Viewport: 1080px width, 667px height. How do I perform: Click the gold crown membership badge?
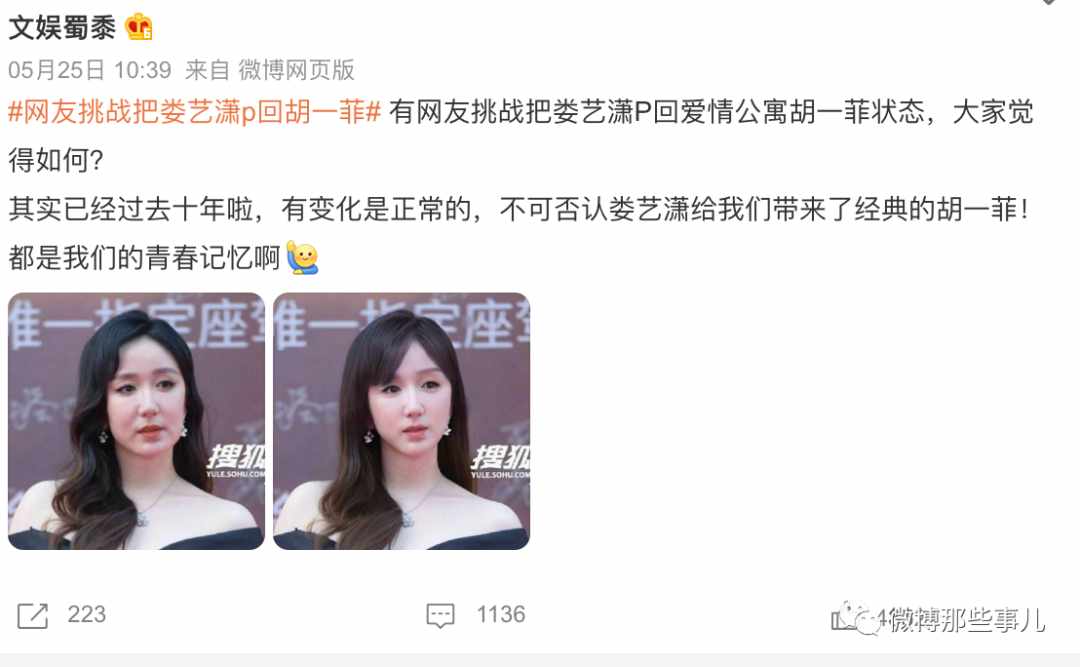[x=138, y=27]
